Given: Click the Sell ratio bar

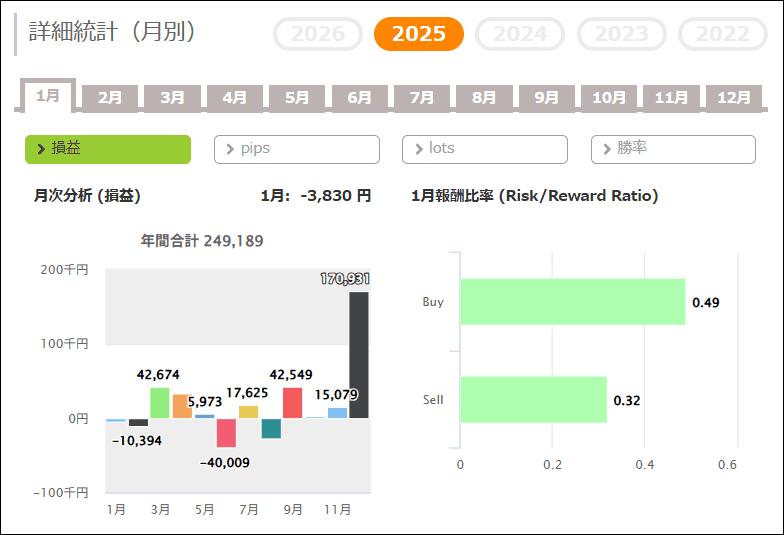Looking at the screenshot, I should pos(533,400).
